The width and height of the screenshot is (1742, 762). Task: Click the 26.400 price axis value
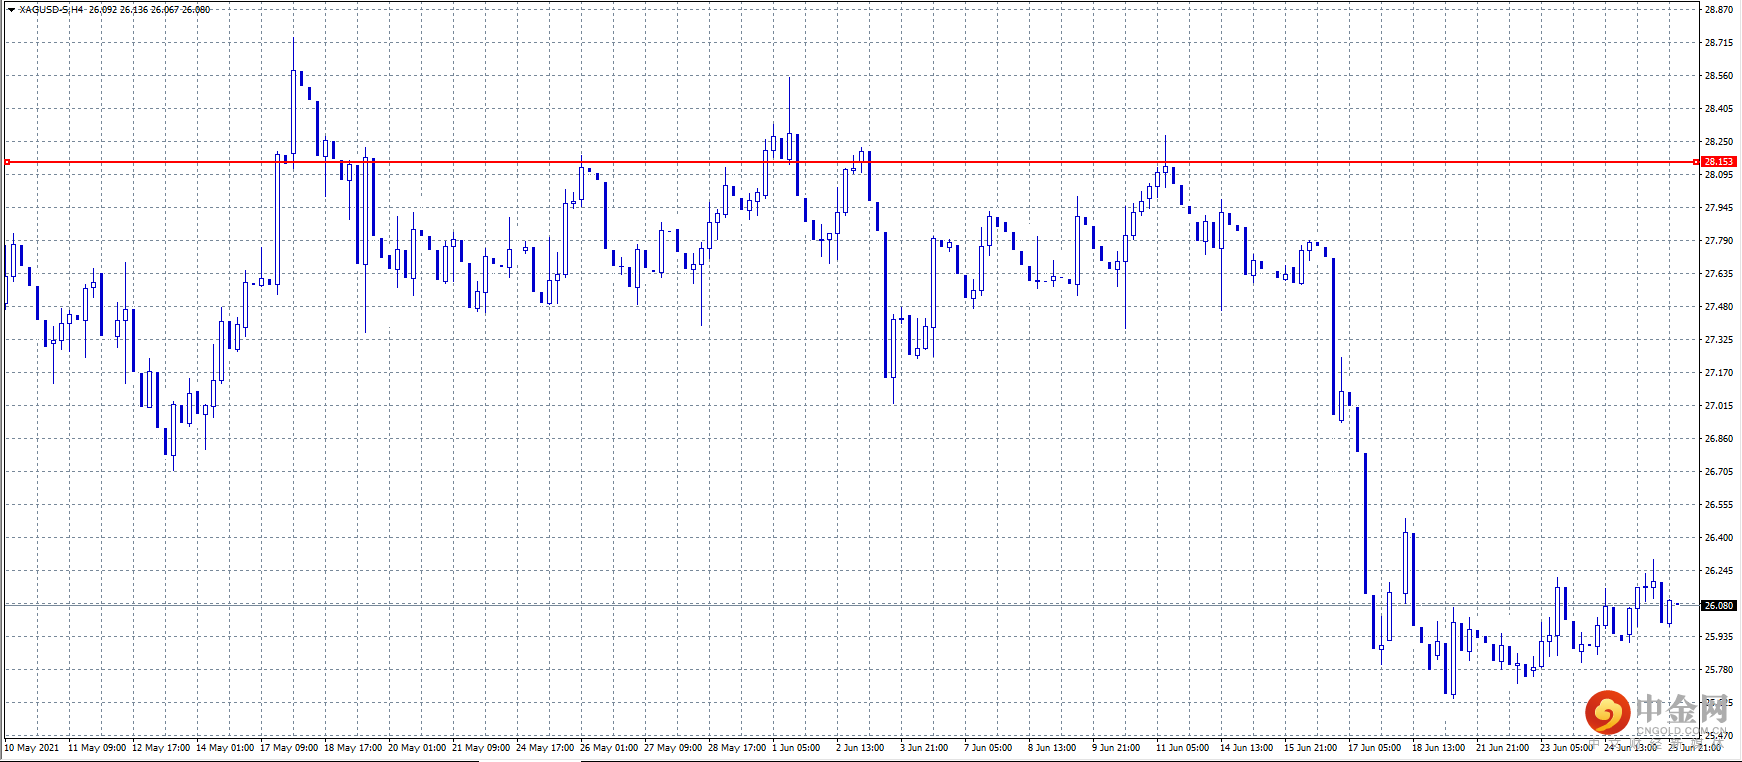point(1719,537)
